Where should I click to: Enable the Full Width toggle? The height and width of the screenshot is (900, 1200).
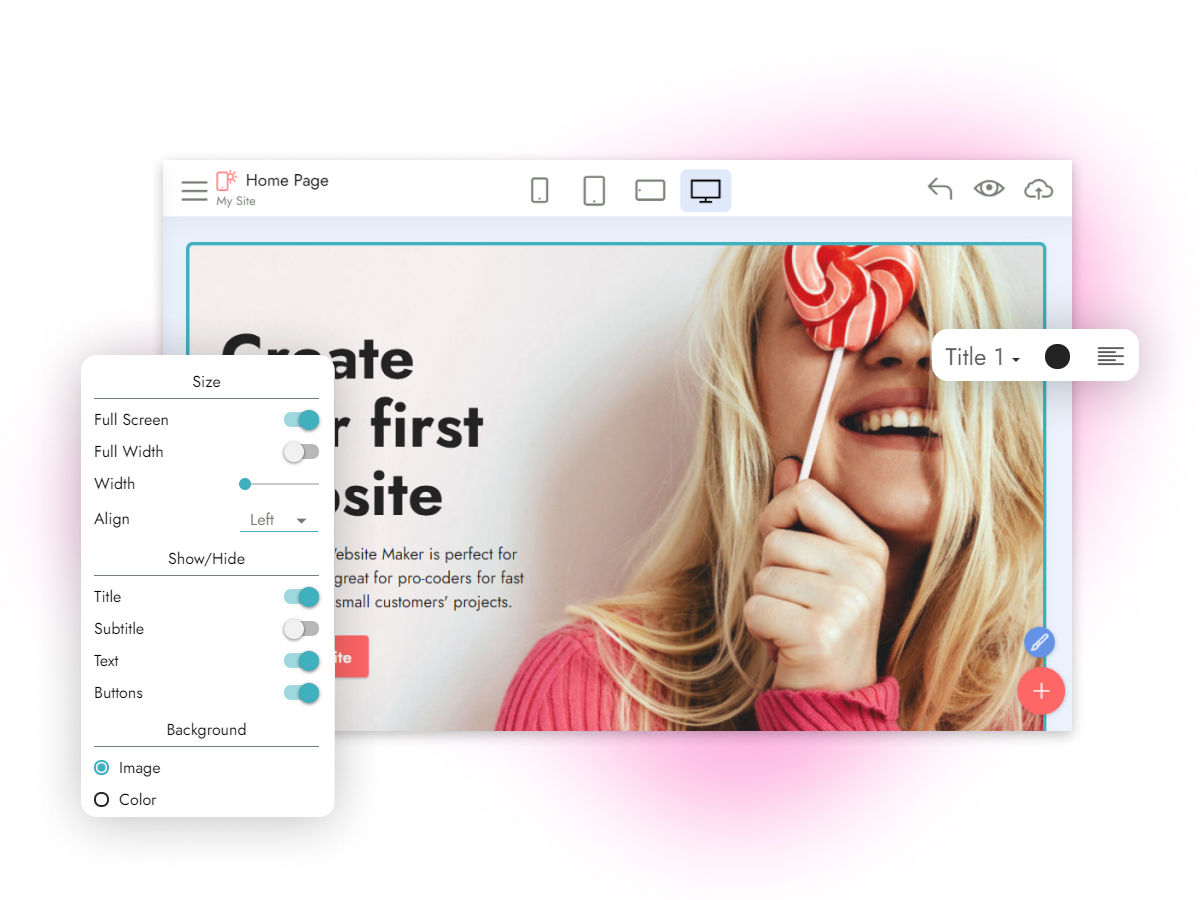pyautogui.click(x=301, y=452)
